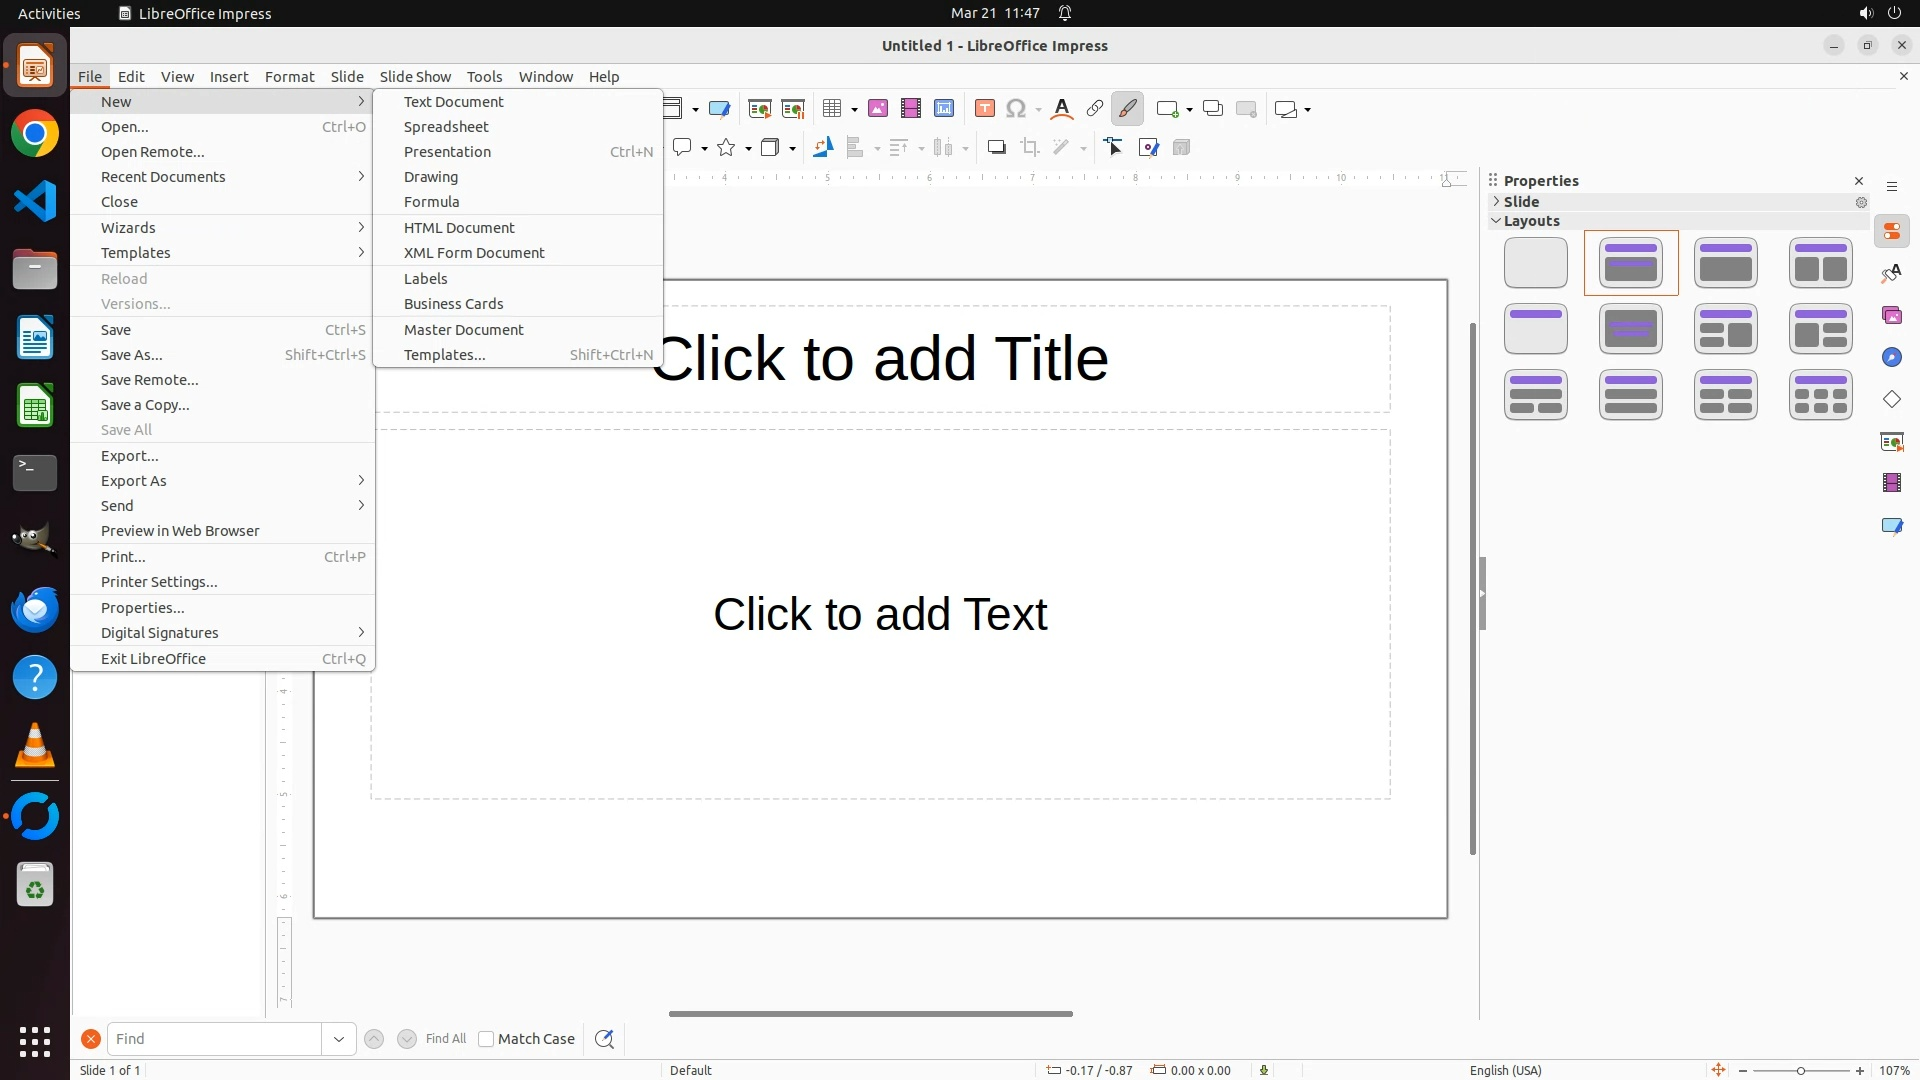
Task: Click Save As in the File menu
Action: 131,355
